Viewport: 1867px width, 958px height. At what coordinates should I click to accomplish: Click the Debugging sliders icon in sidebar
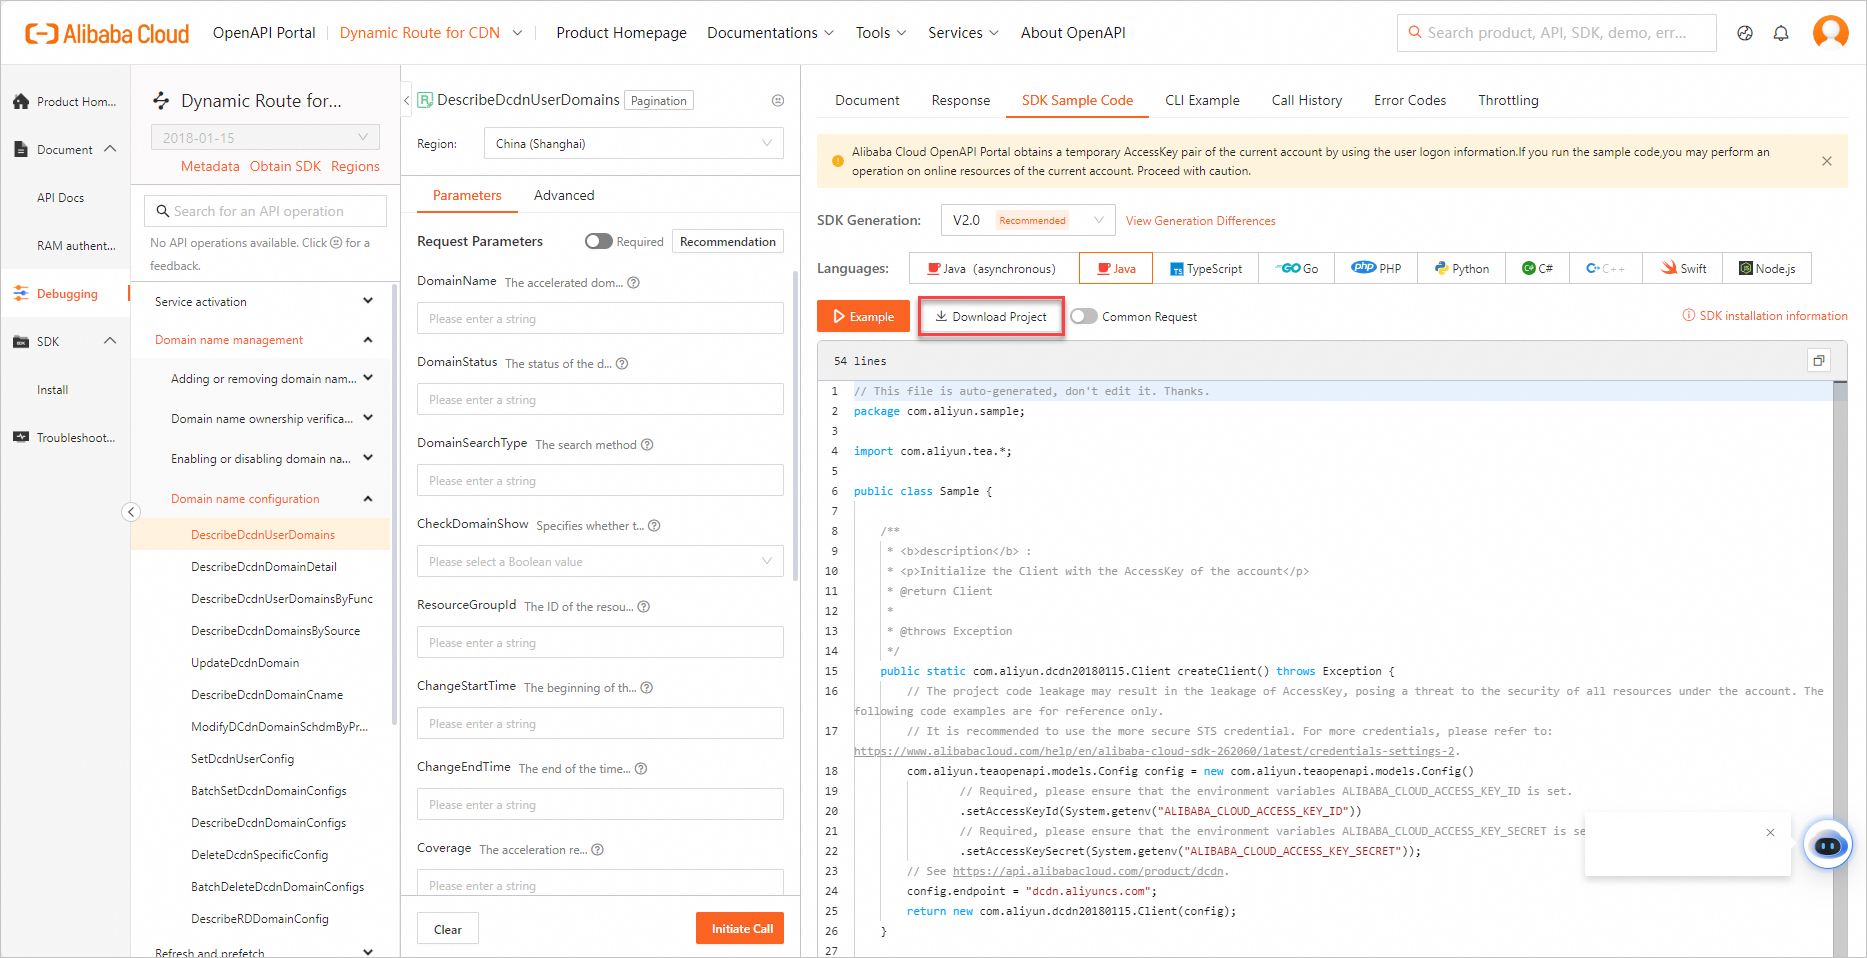click(21, 293)
